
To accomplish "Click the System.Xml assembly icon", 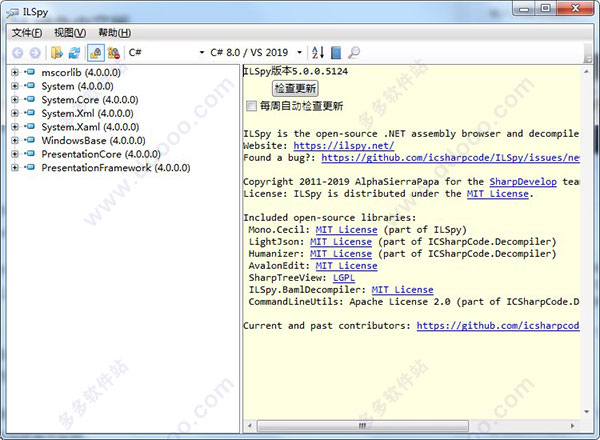I will [30, 113].
